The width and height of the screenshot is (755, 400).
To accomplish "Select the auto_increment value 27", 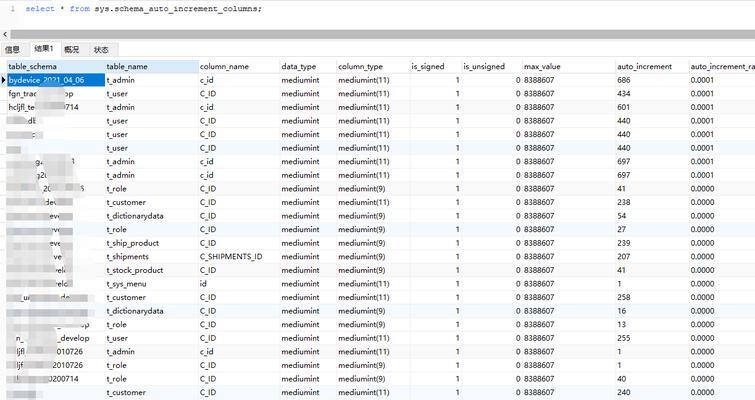I will [622, 229].
